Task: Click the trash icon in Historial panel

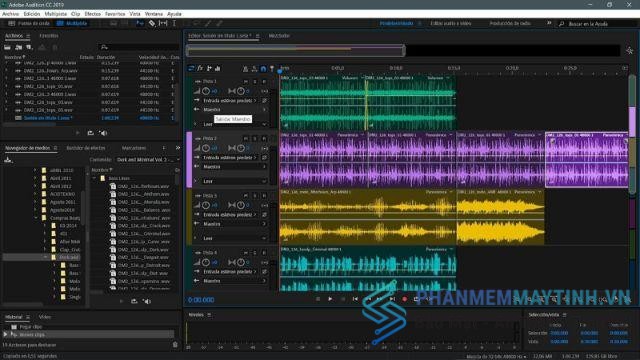Action: click(175, 345)
